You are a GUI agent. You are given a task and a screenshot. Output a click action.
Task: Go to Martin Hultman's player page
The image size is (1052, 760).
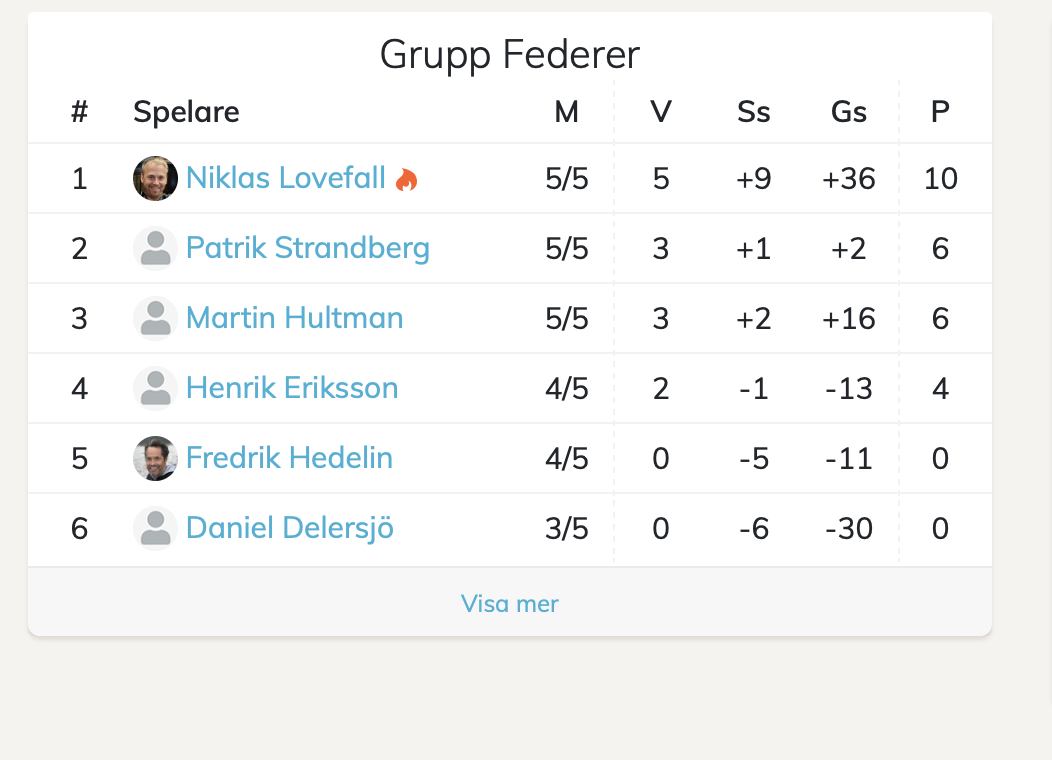295,318
